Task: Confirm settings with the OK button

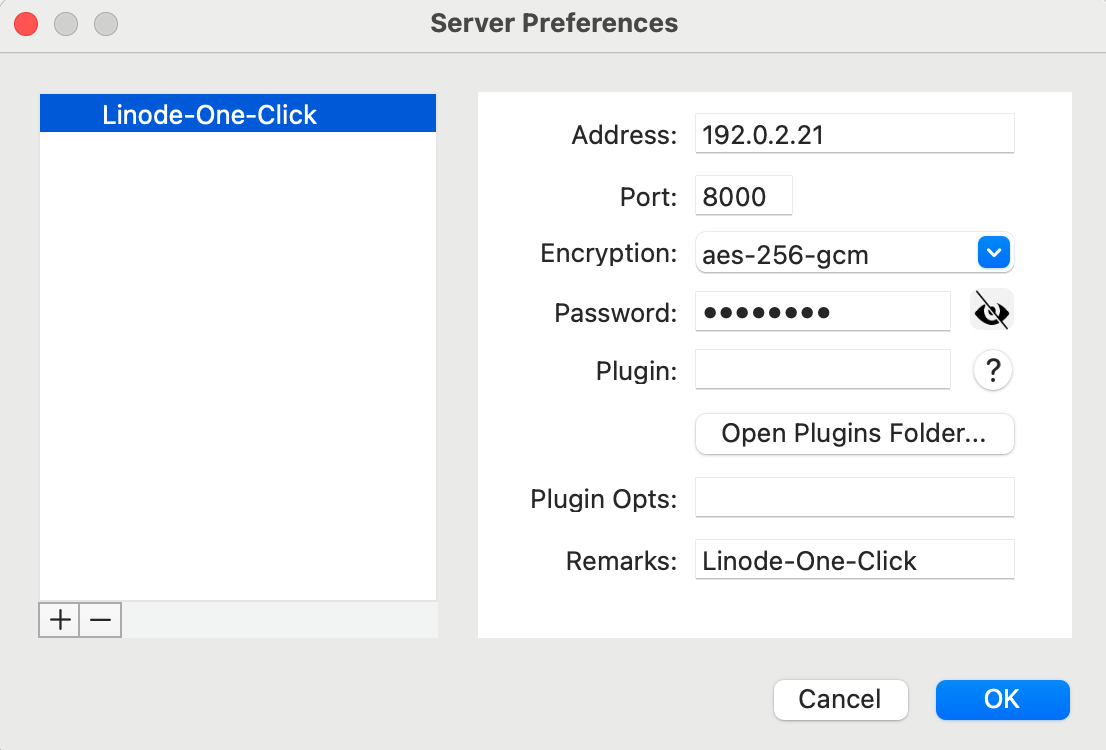Action: tap(1002, 700)
